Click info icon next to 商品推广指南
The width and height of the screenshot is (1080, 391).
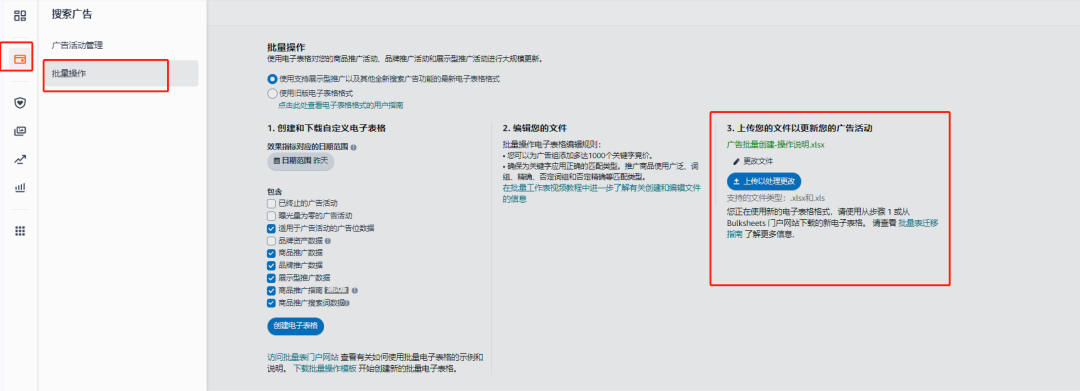click(355, 290)
